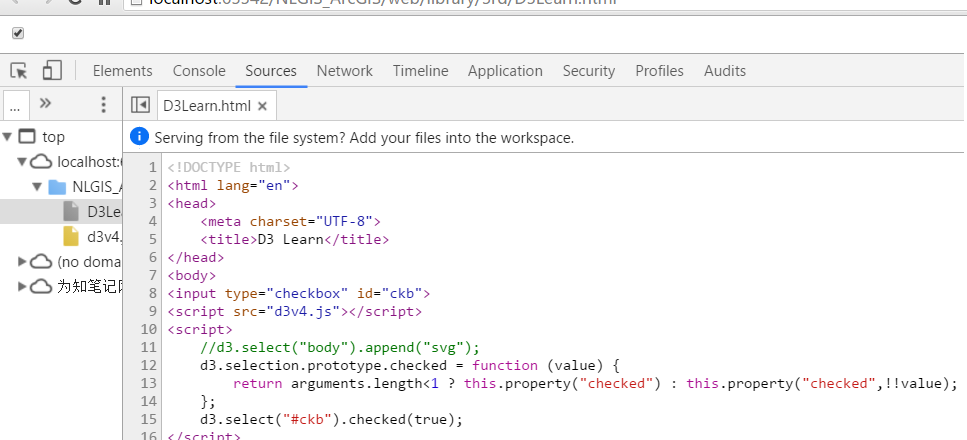967x440 pixels.
Task: Expand the (no domain) node
Action: (23, 262)
